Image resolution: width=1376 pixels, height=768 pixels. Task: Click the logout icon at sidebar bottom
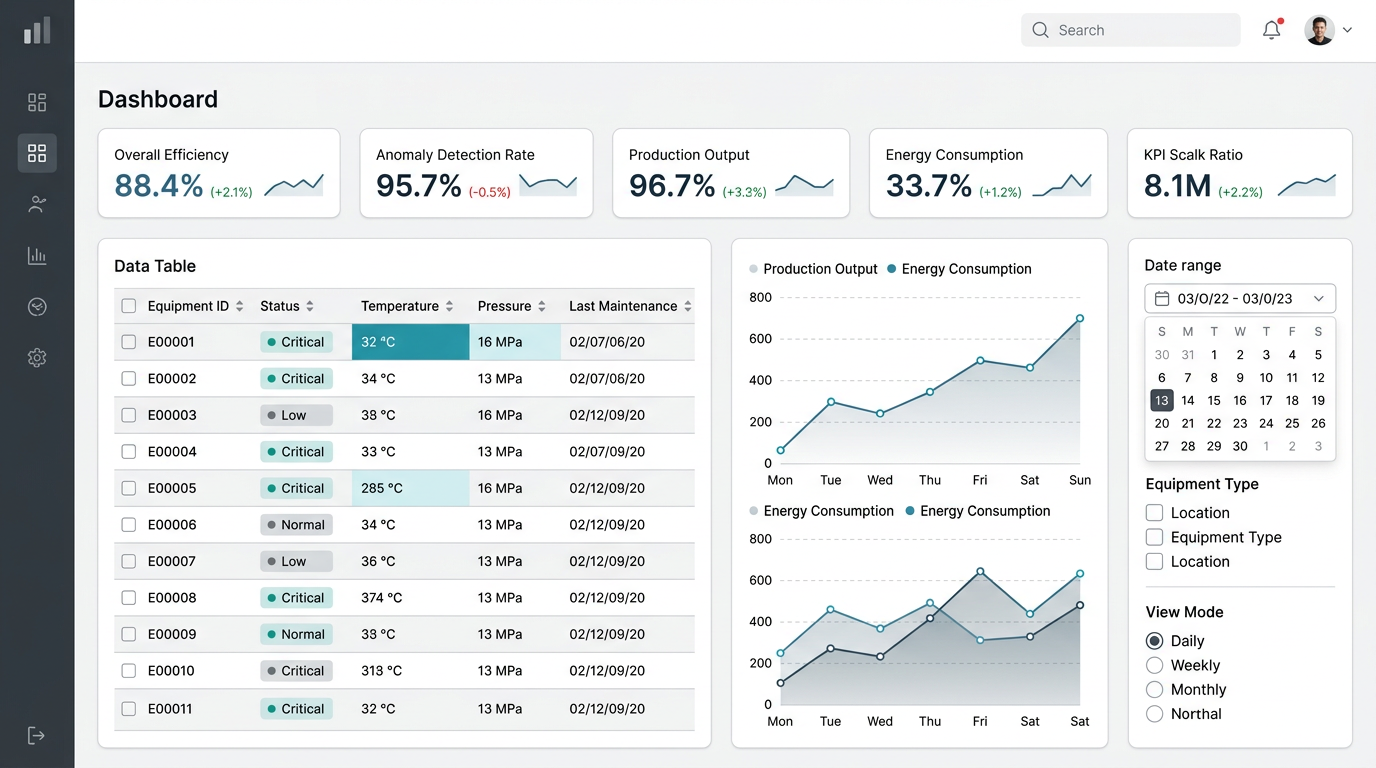pos(37,736)
